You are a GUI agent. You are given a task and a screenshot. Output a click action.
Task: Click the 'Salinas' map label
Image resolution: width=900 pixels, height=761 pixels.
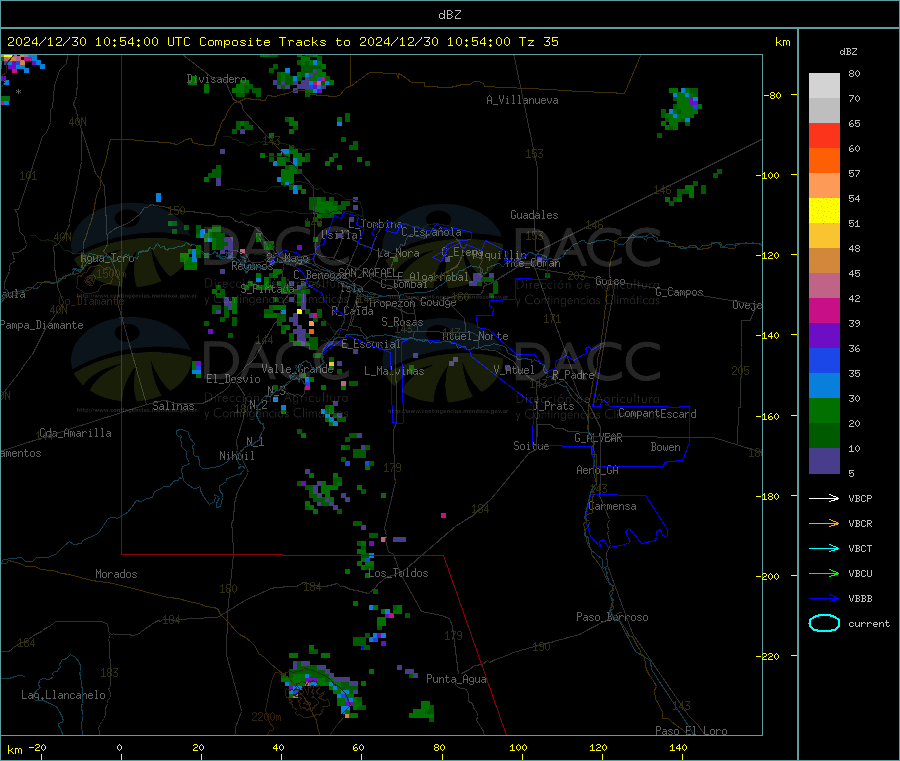tap(173, 406)
